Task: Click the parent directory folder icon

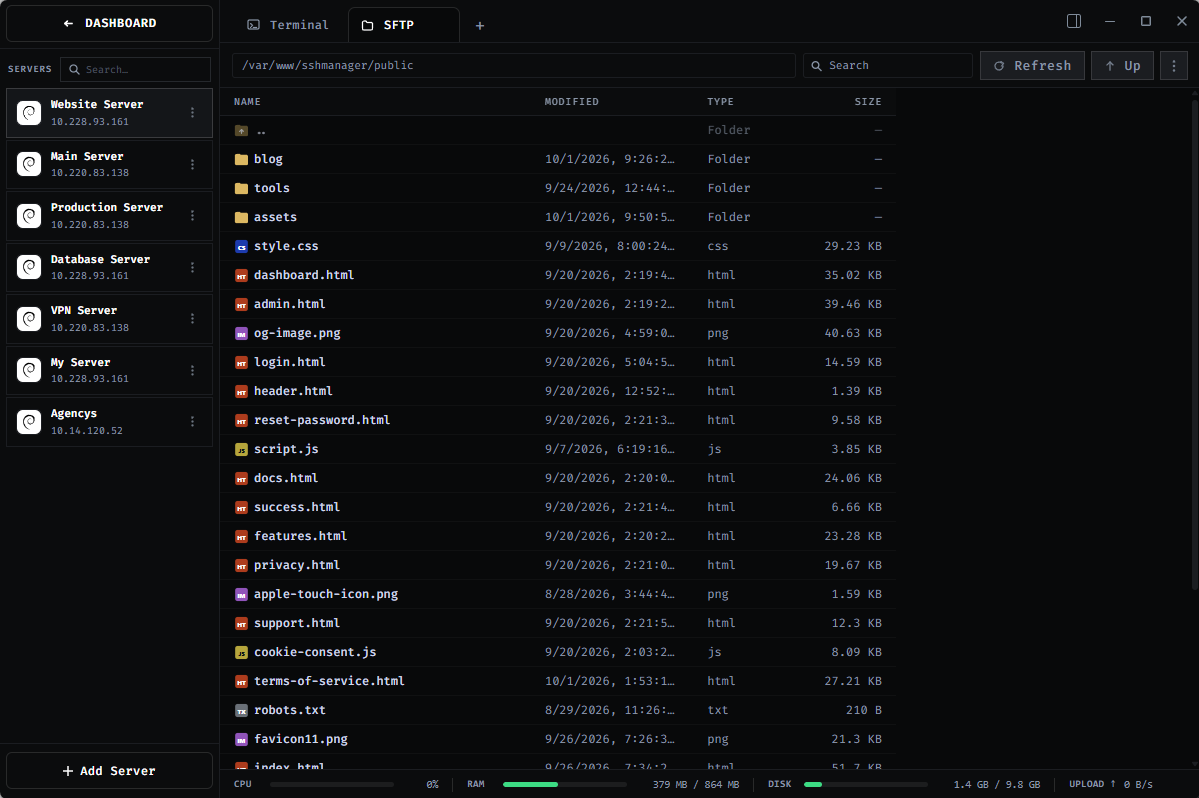Action: (x=242, y=131)
